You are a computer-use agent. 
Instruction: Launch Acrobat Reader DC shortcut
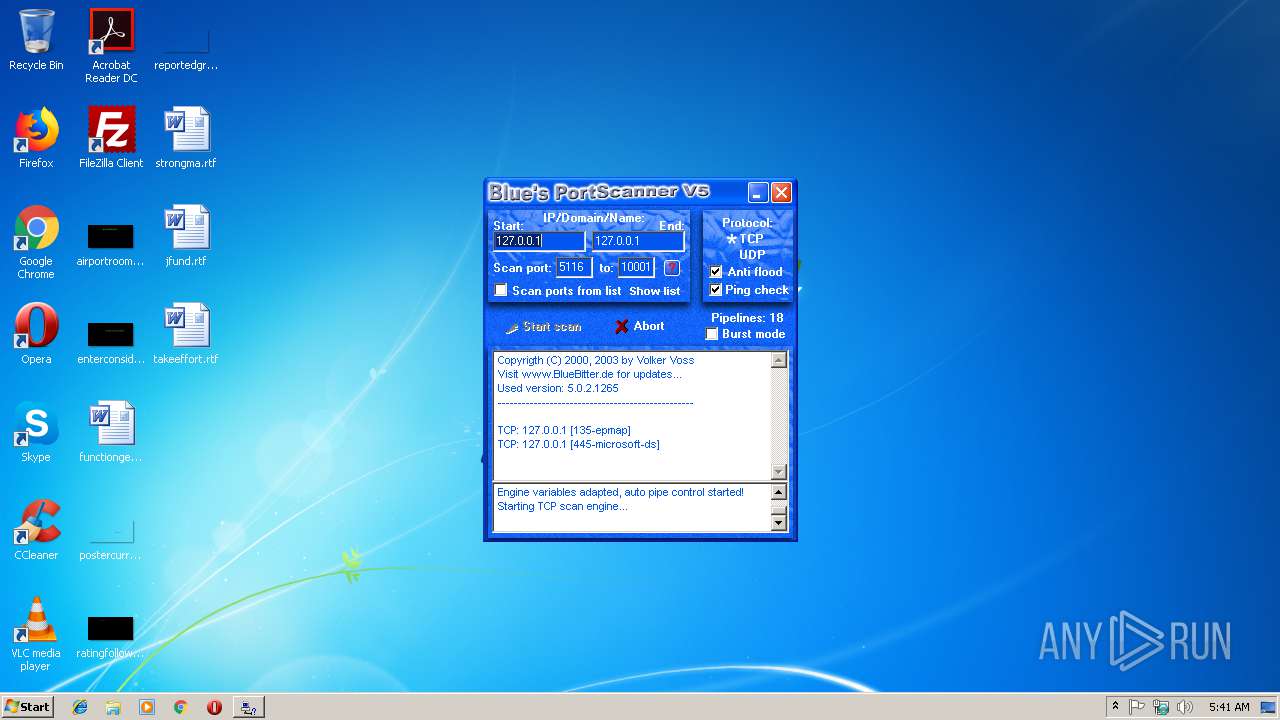[x=111, y=46]
